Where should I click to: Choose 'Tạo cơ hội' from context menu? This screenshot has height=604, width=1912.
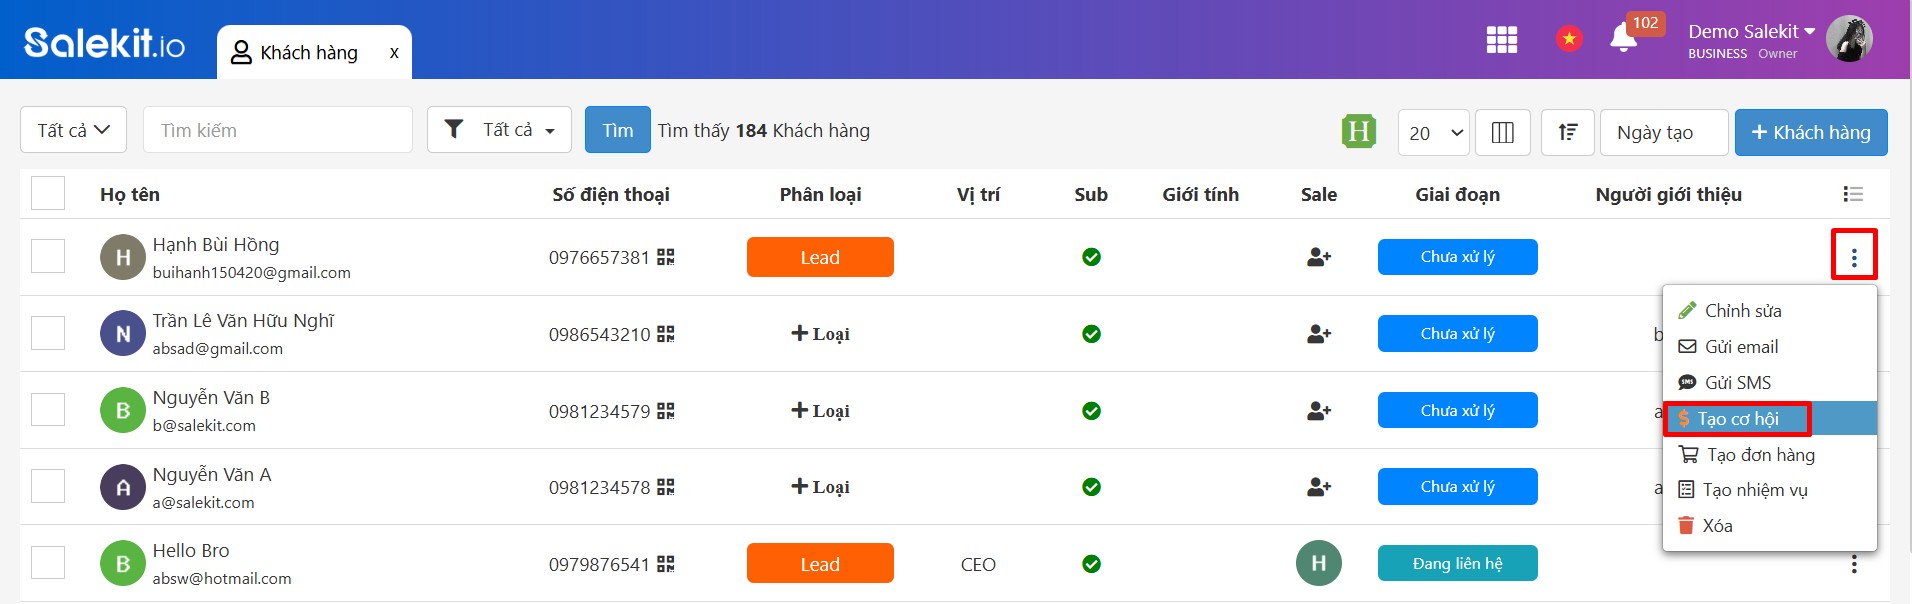coord(1738,419)
